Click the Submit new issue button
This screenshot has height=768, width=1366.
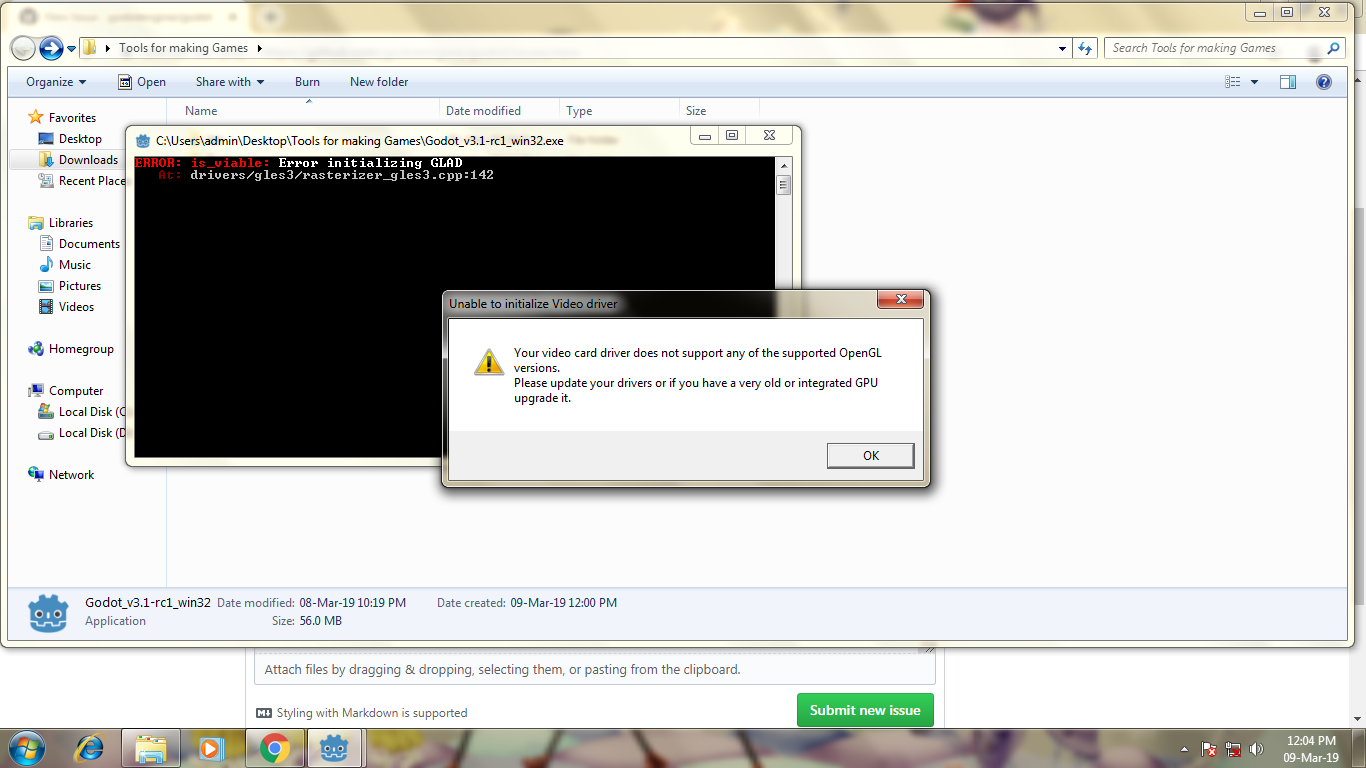click(865, 710)
